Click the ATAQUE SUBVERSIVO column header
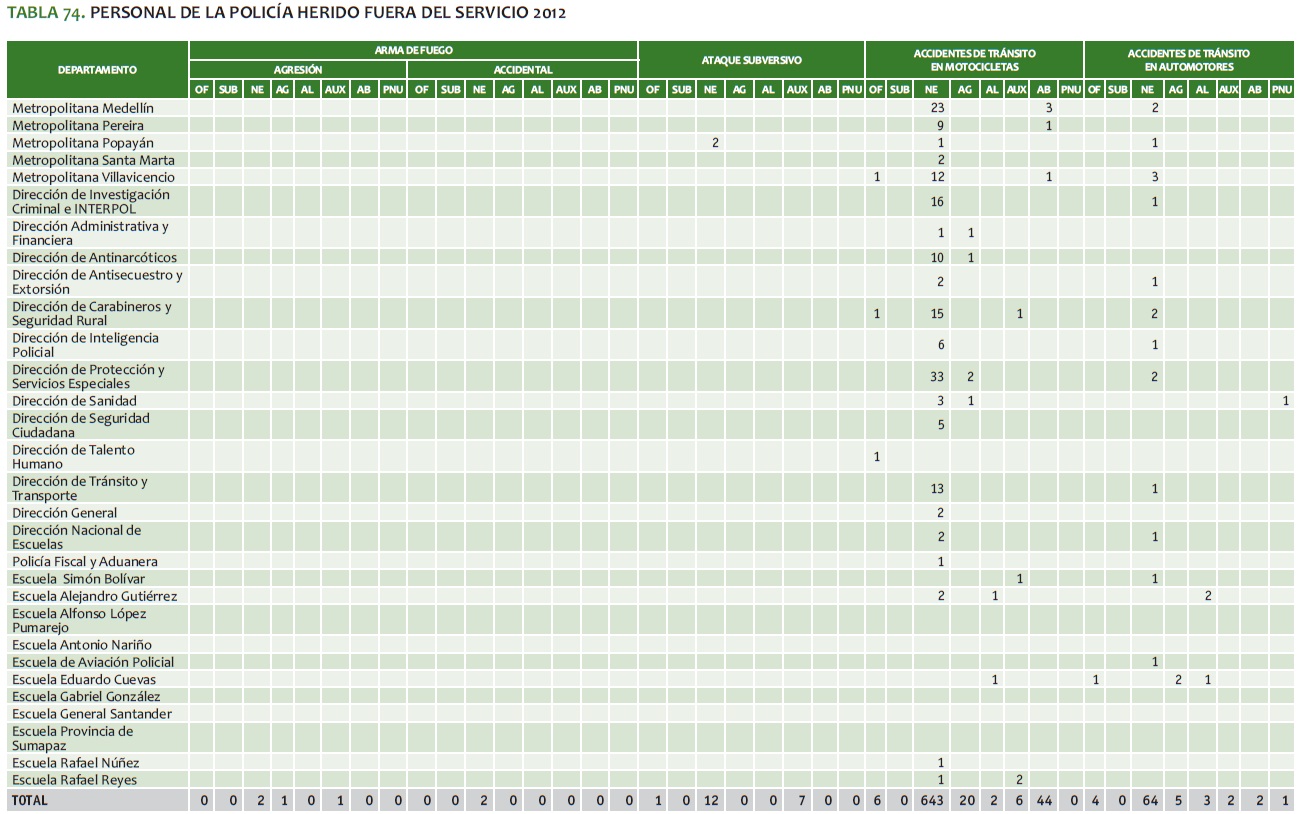The image size is (1299, 814). point(751,60)
